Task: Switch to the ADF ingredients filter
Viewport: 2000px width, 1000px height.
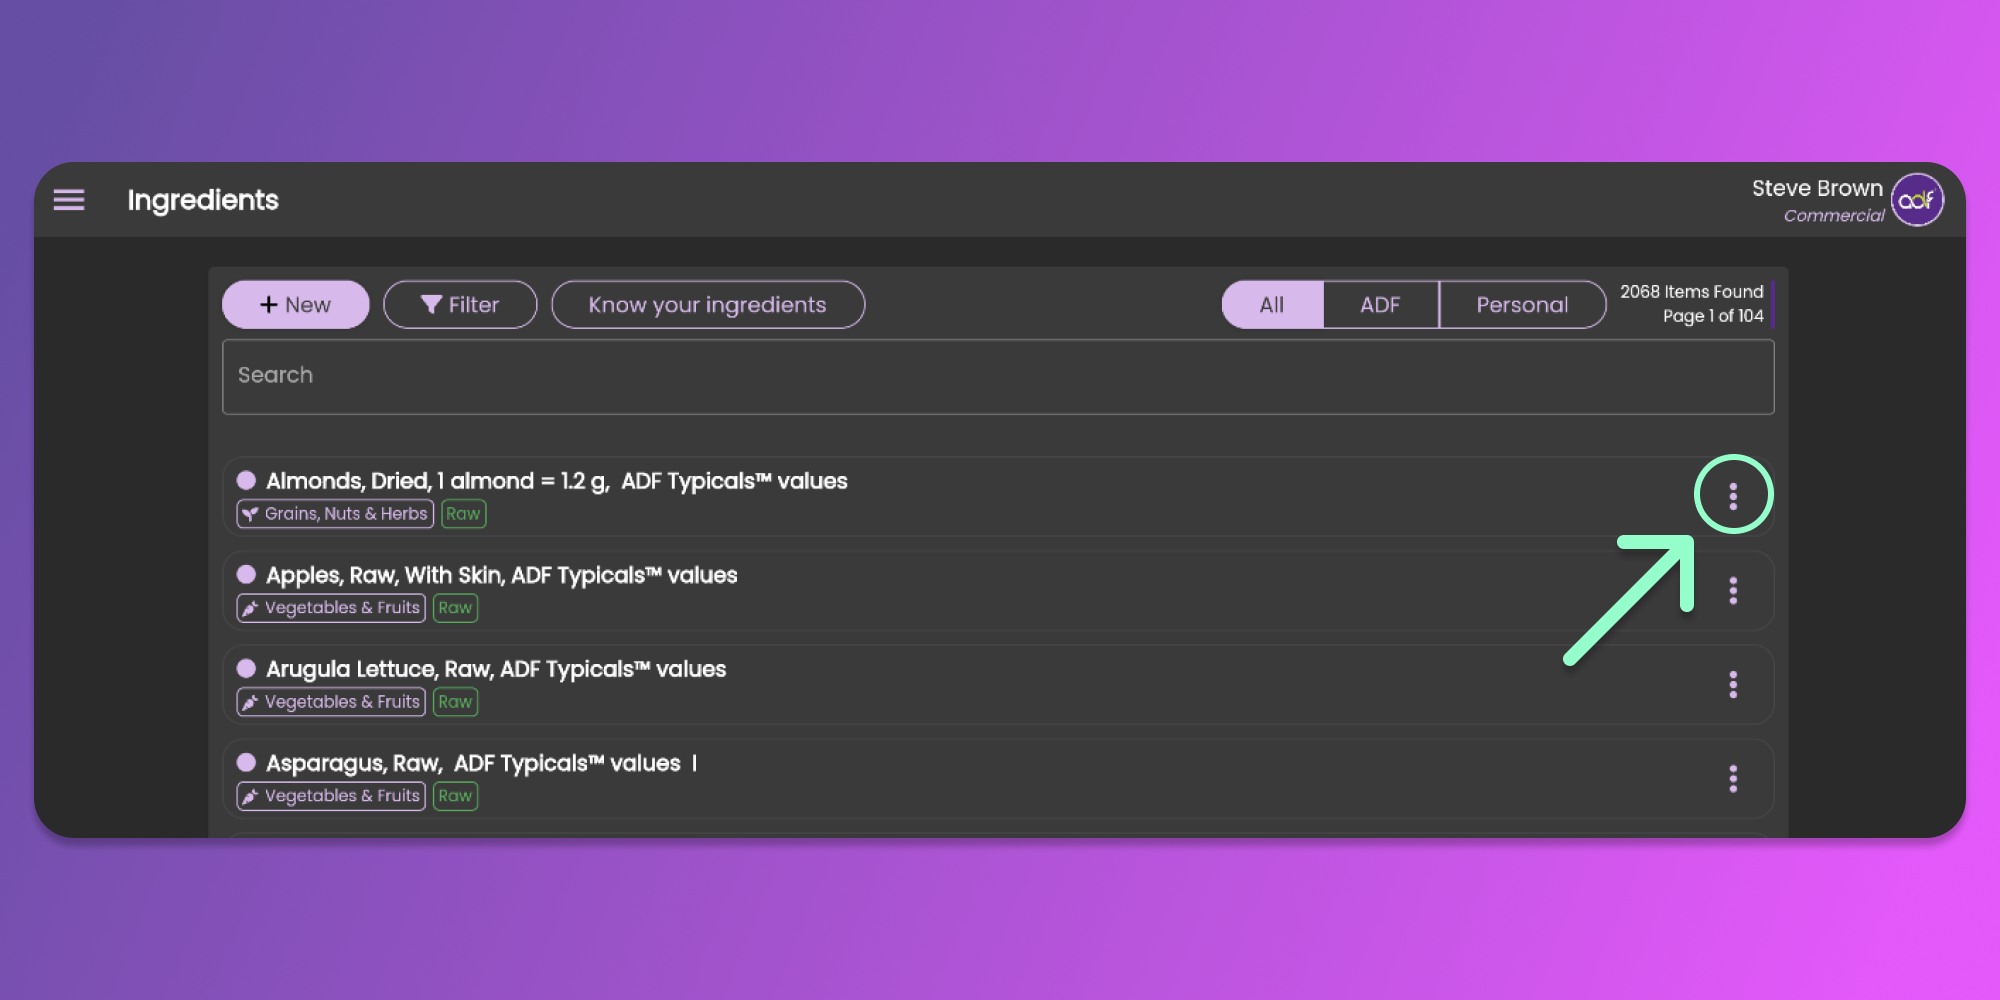Action: tap(1380, 305)
